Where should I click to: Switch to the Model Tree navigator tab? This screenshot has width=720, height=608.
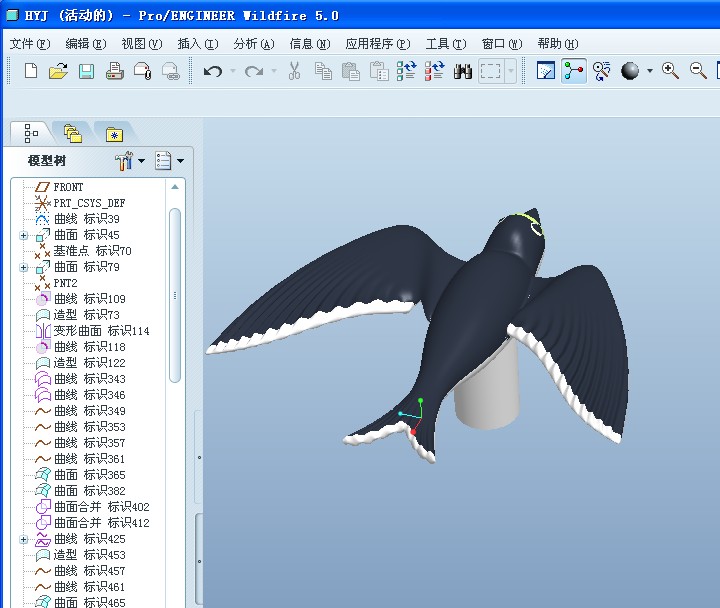(31, 134)
